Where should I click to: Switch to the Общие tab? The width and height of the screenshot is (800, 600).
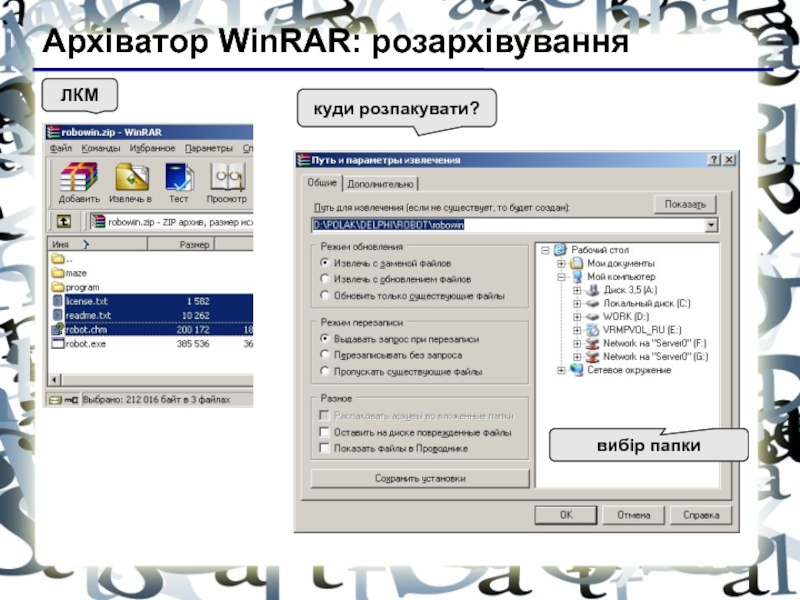click(322, 183)
